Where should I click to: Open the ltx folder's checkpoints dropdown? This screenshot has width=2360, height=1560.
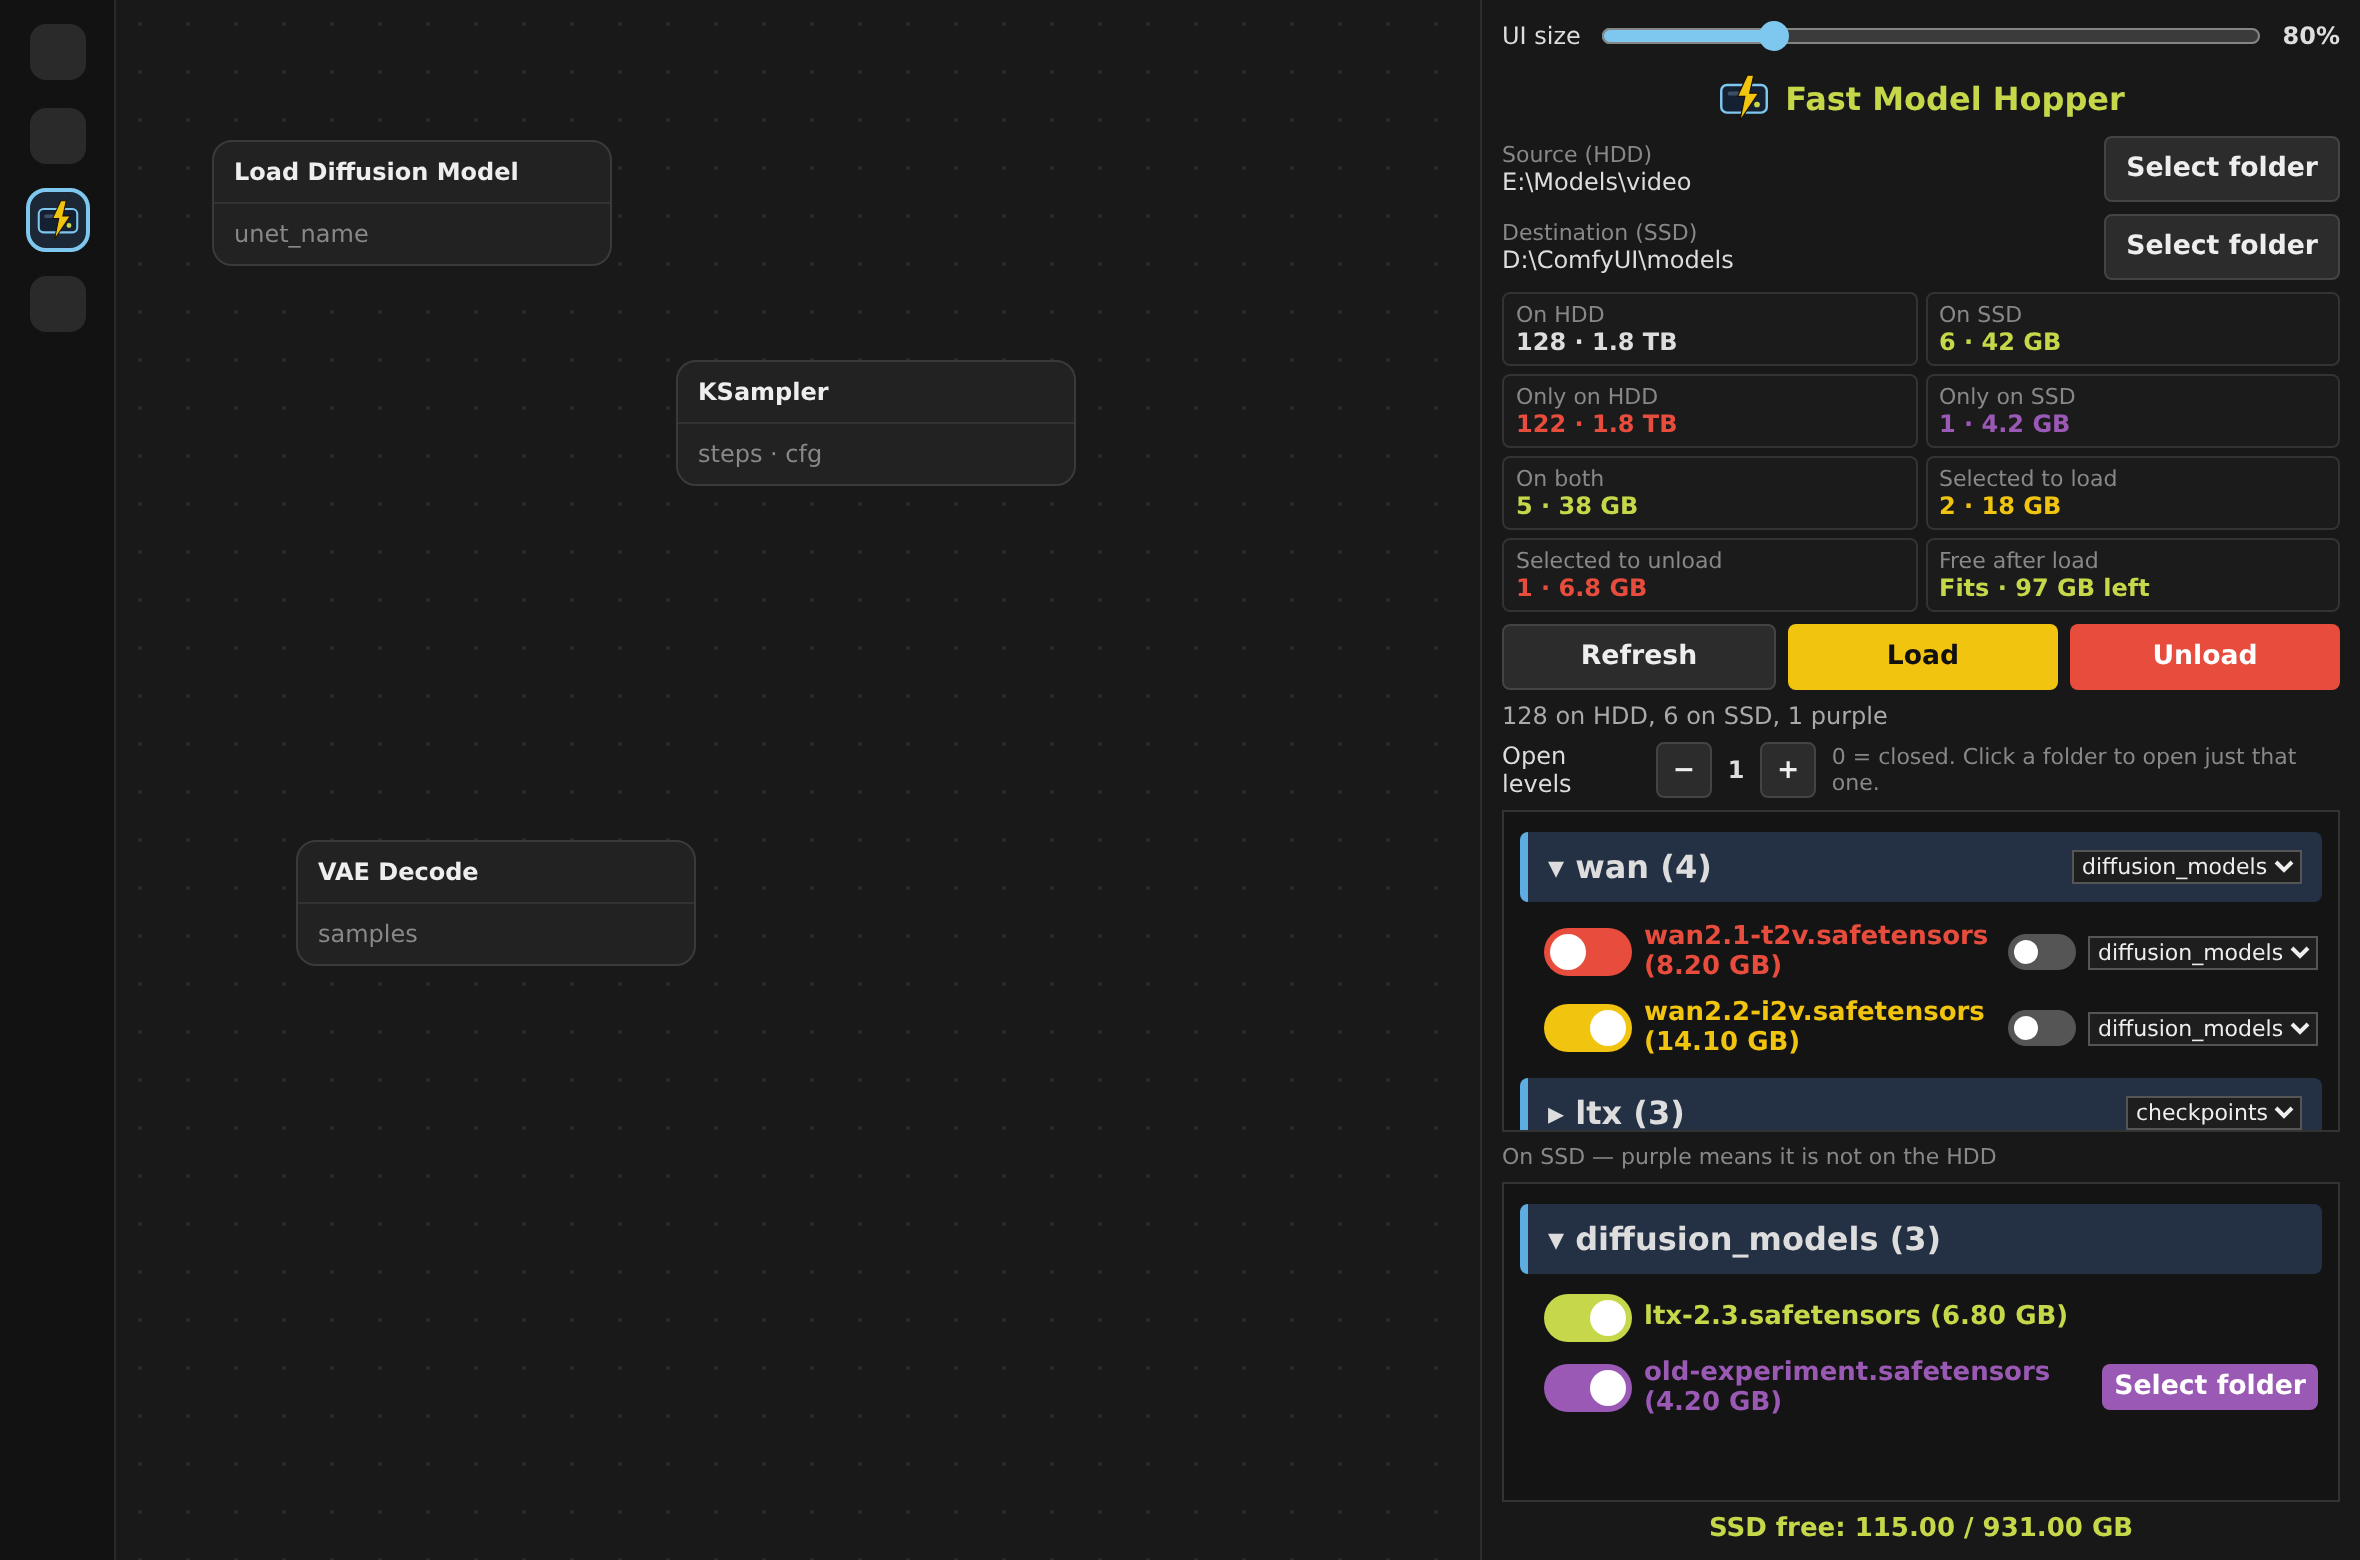[2213, 1113]
